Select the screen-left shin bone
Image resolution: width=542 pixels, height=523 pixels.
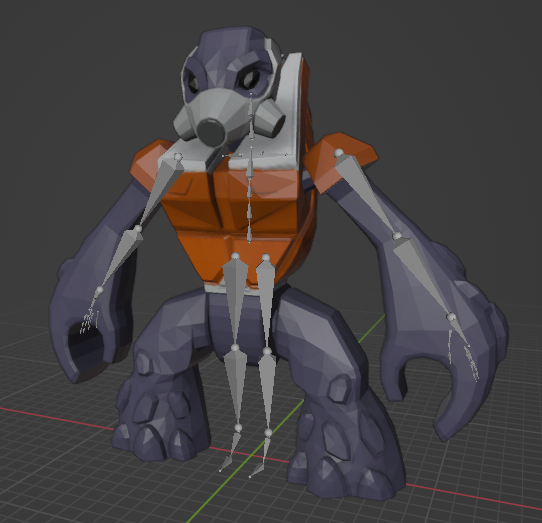(236, 386)
